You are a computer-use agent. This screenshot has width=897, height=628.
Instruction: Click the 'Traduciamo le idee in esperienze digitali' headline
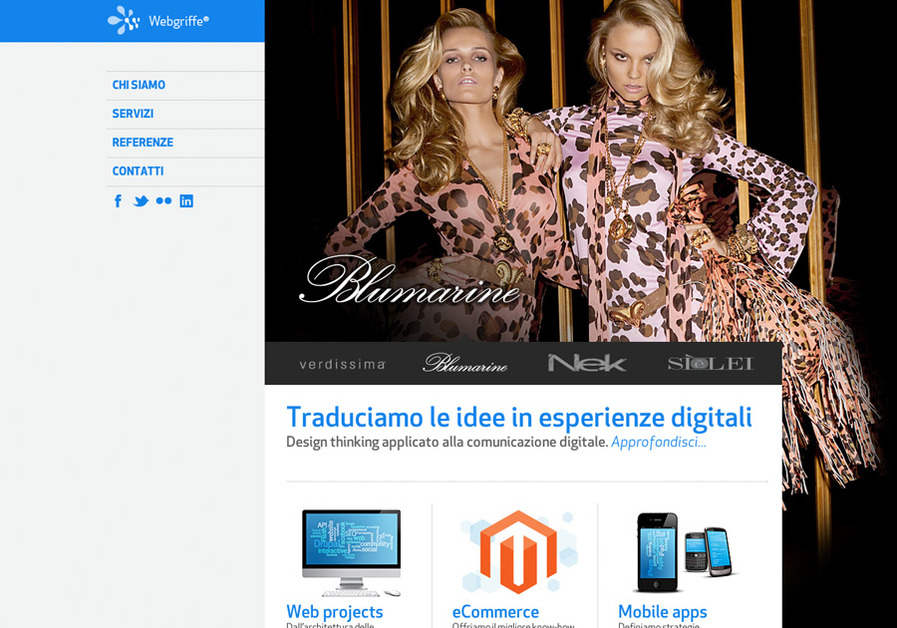(x=519, y=417)
